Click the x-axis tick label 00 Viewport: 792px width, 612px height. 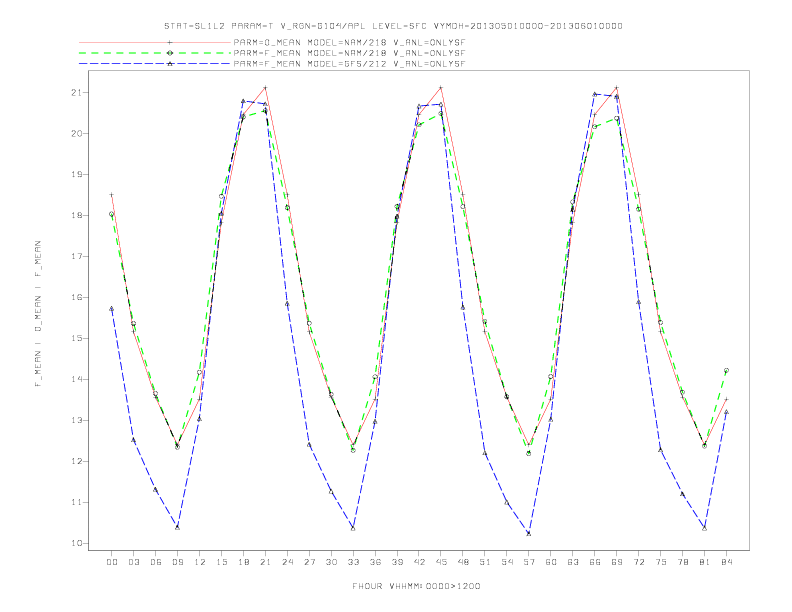click(x=112, y=562)
